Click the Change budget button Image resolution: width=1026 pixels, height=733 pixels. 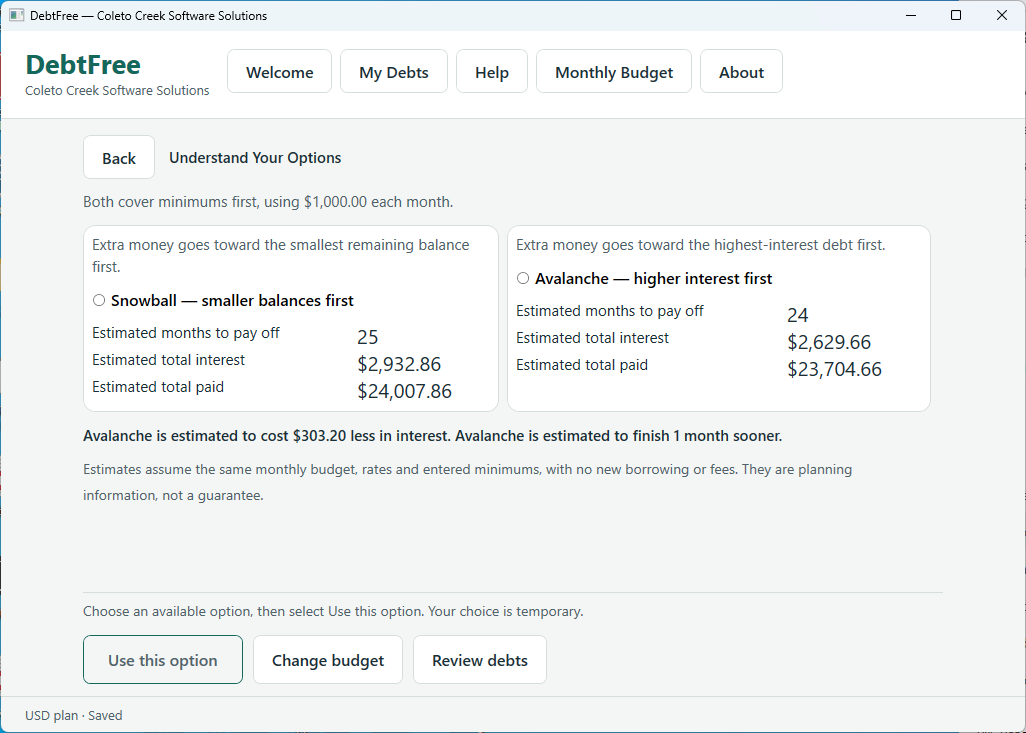click(x=328, y=660)
